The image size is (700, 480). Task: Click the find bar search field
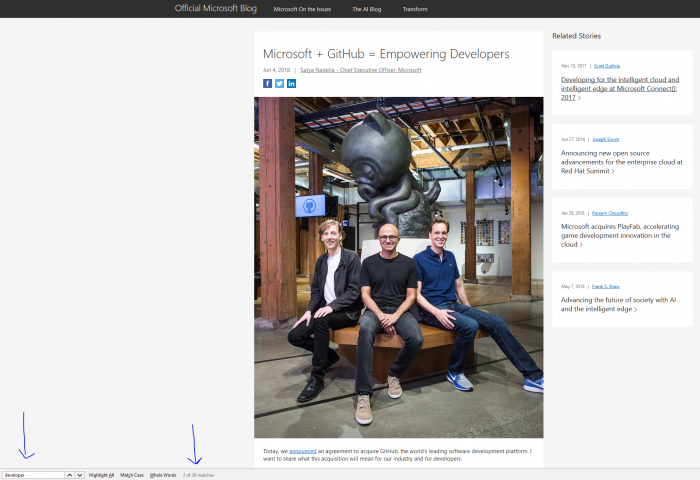(33, 475)
